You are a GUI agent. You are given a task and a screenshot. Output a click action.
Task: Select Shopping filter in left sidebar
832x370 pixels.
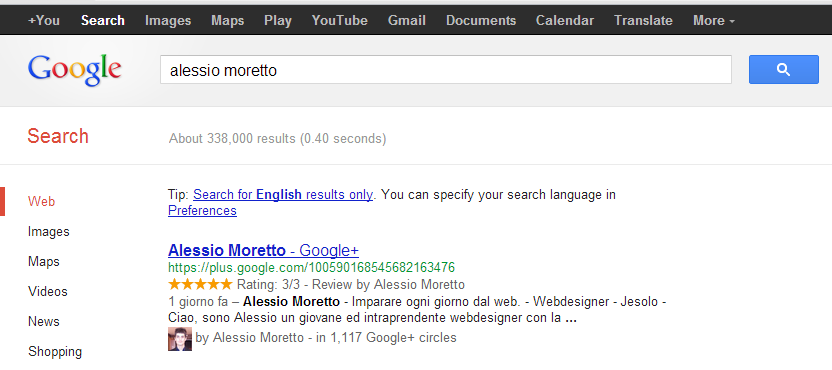55,351
